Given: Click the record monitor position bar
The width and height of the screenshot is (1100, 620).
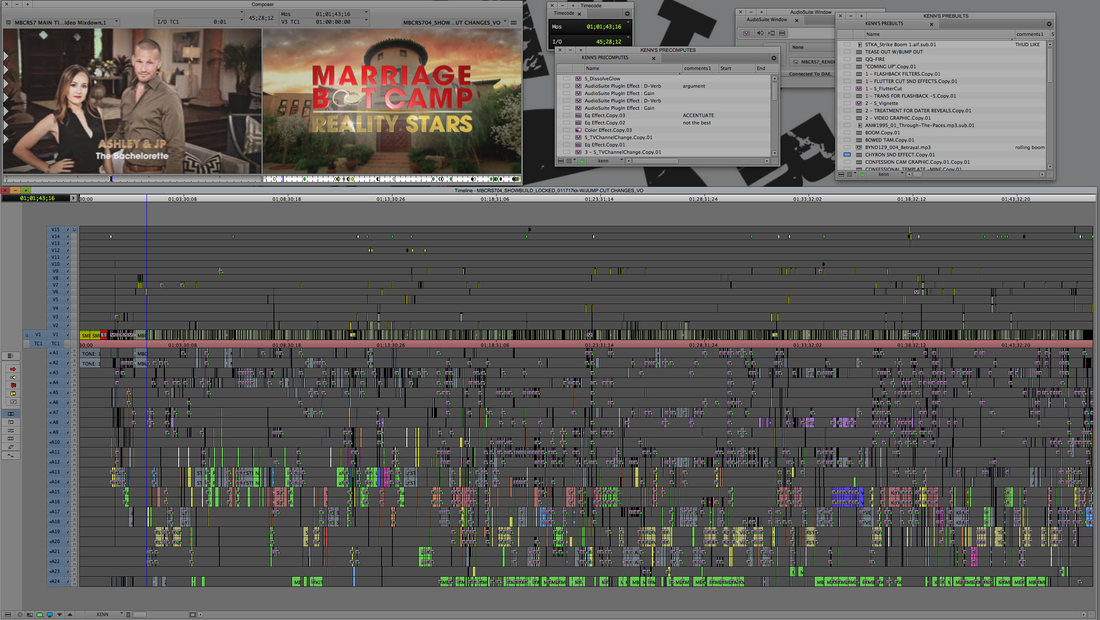Looking at the screenshot, I should pos(392,180).
